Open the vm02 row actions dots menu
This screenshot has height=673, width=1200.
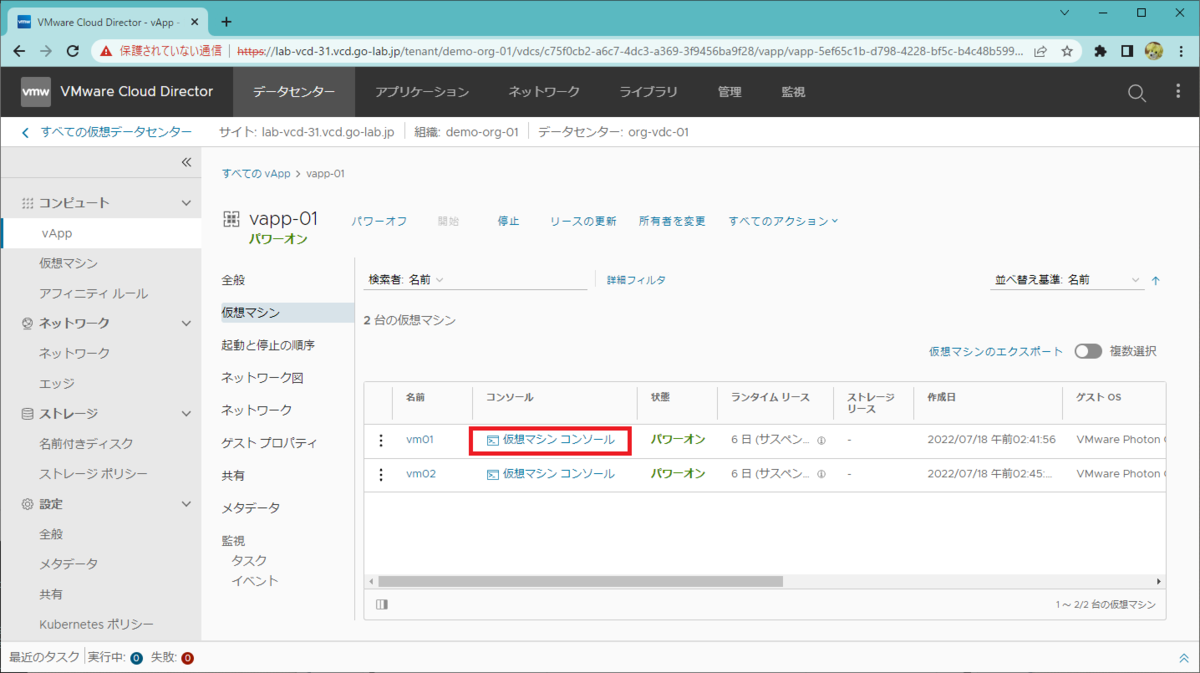click(x=381, y=474)
